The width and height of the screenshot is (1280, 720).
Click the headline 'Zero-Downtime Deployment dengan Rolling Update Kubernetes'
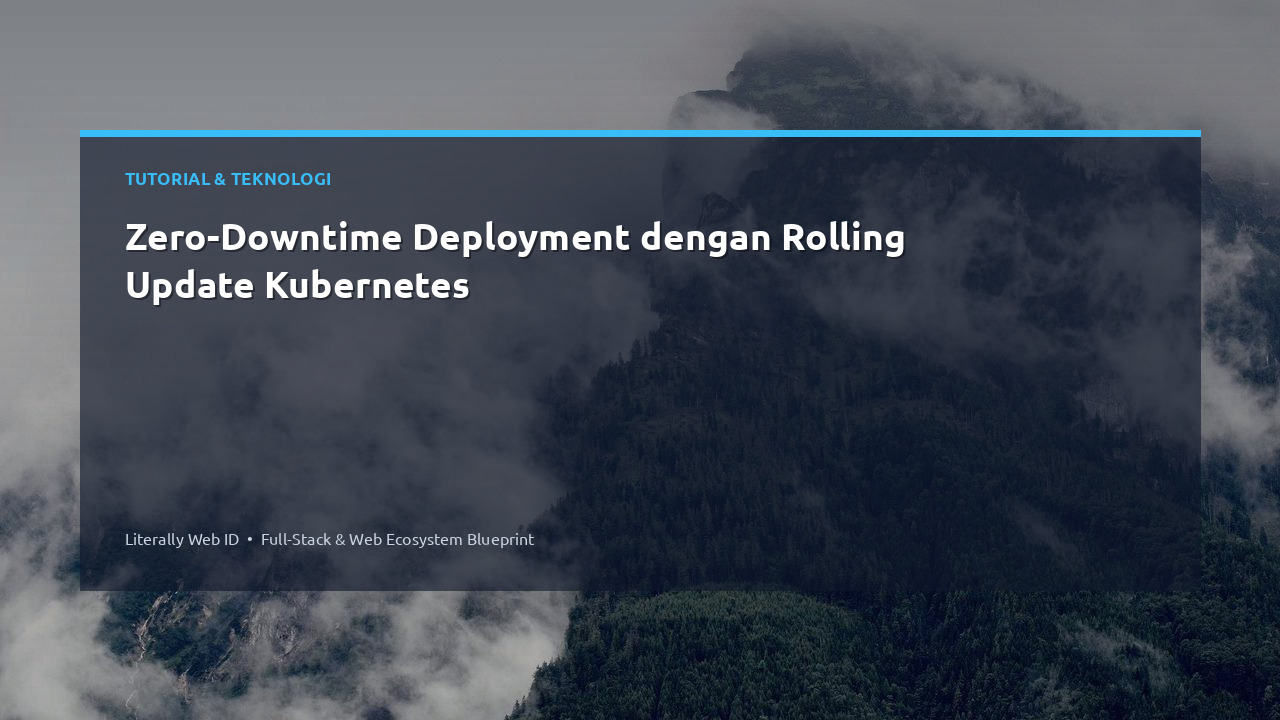pos(515,262)
